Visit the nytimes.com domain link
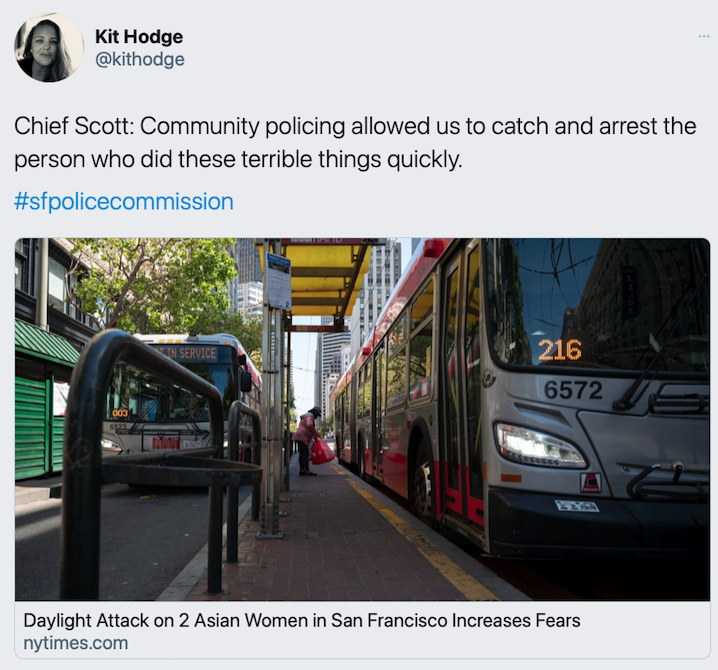The width and height of the screenshot is (718, 670). click(76, 643)
